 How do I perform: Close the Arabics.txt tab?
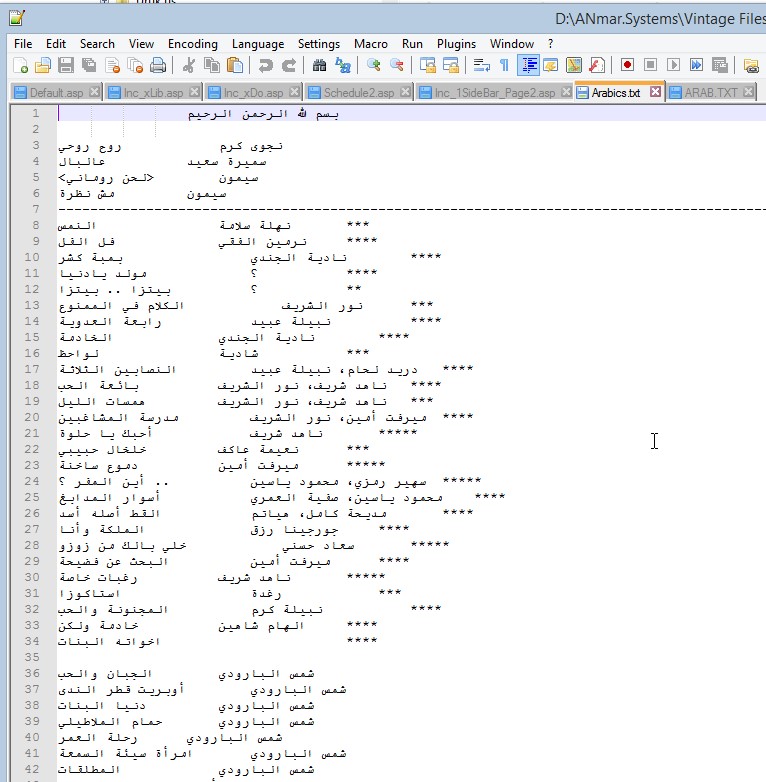coord(655,92)
